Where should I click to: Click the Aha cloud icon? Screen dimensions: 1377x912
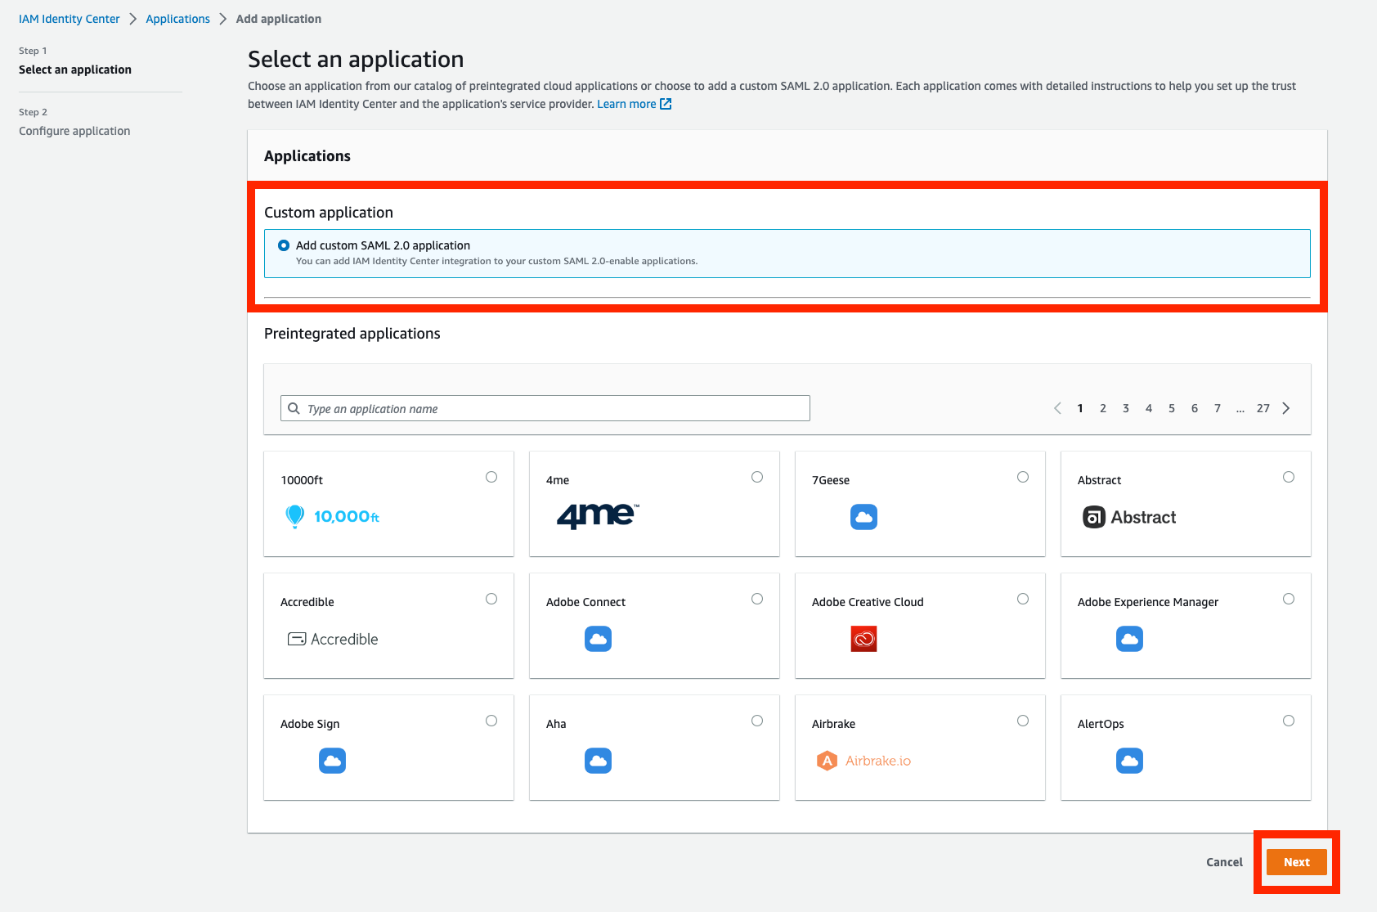click(x=598, y=761)
